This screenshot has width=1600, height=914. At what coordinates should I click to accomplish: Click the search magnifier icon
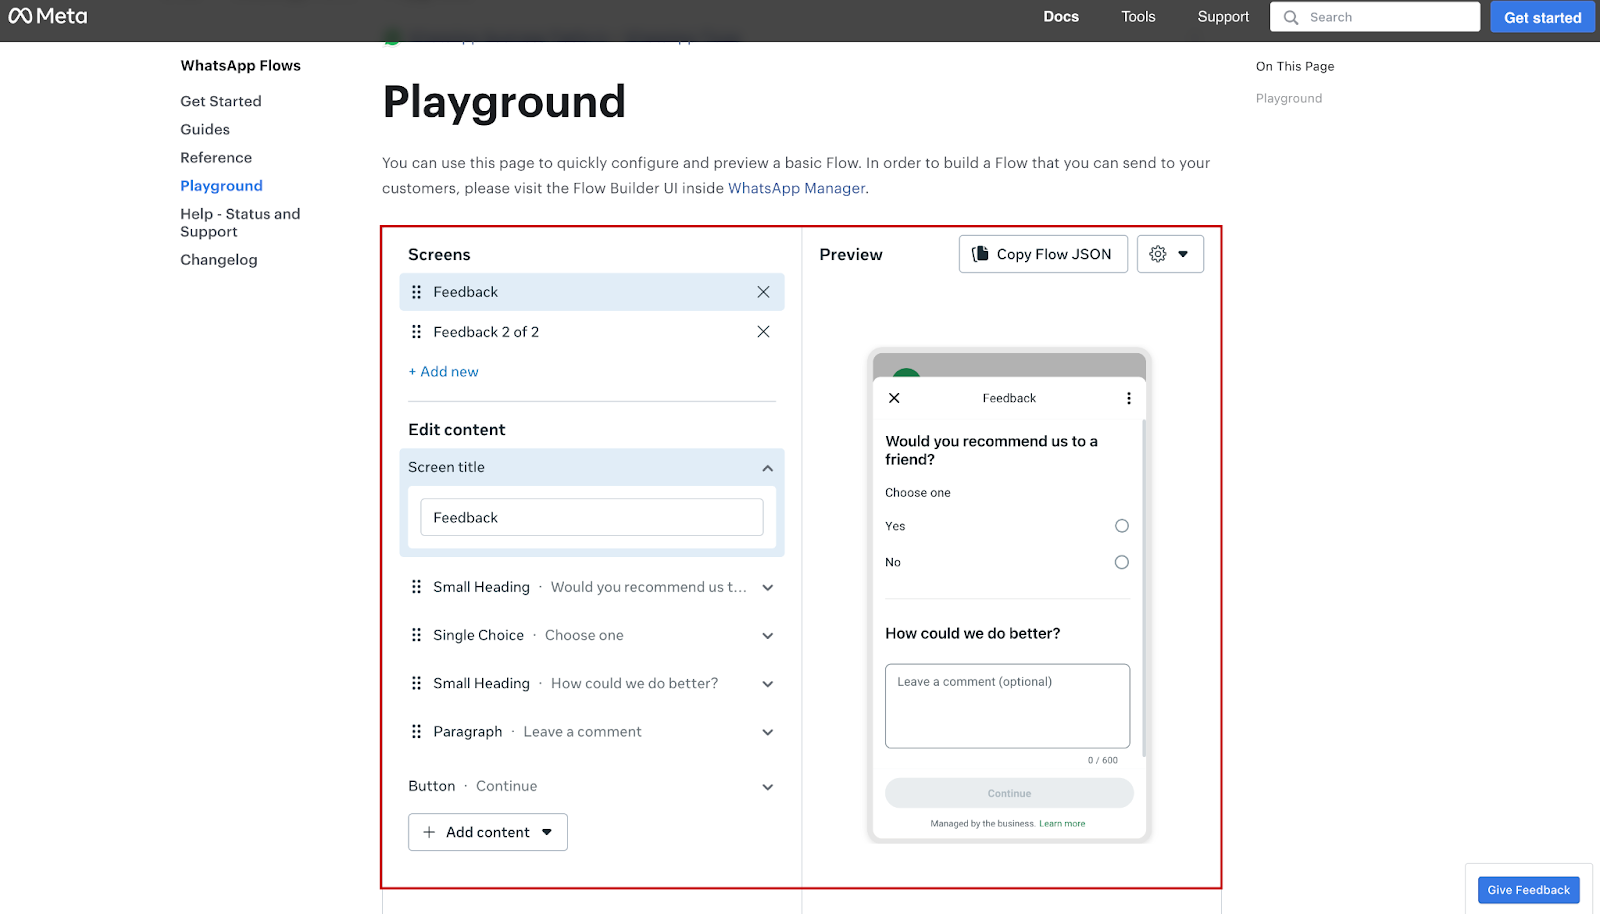pos(1291,17)
